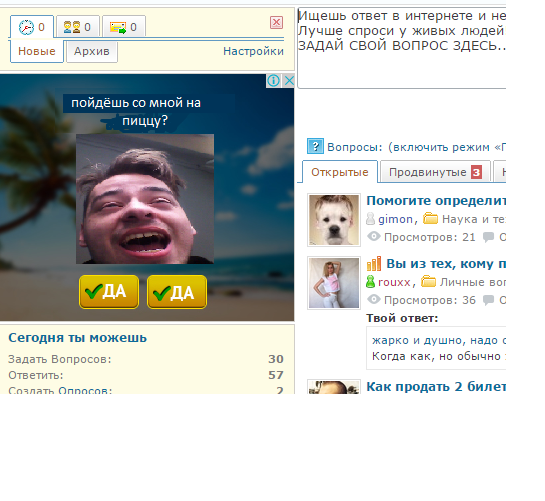Close the notifications panel with red X
545x501 pixels.
(x=276, y=23)
